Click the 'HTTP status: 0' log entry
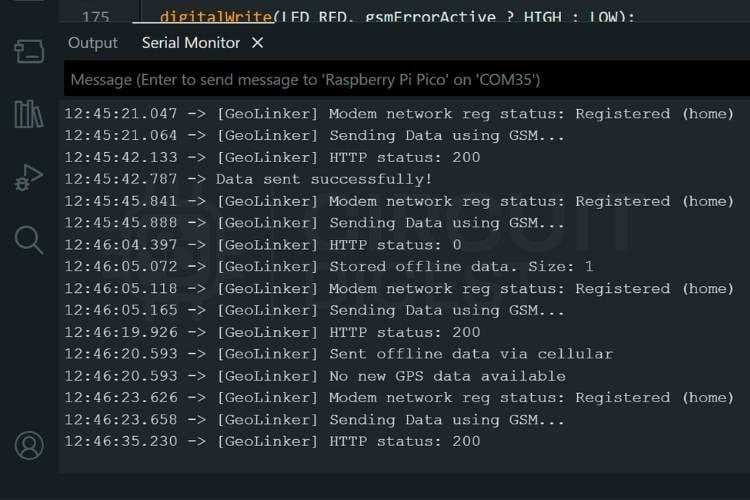Viewport: 750px width, 500px height. [263, 245]
